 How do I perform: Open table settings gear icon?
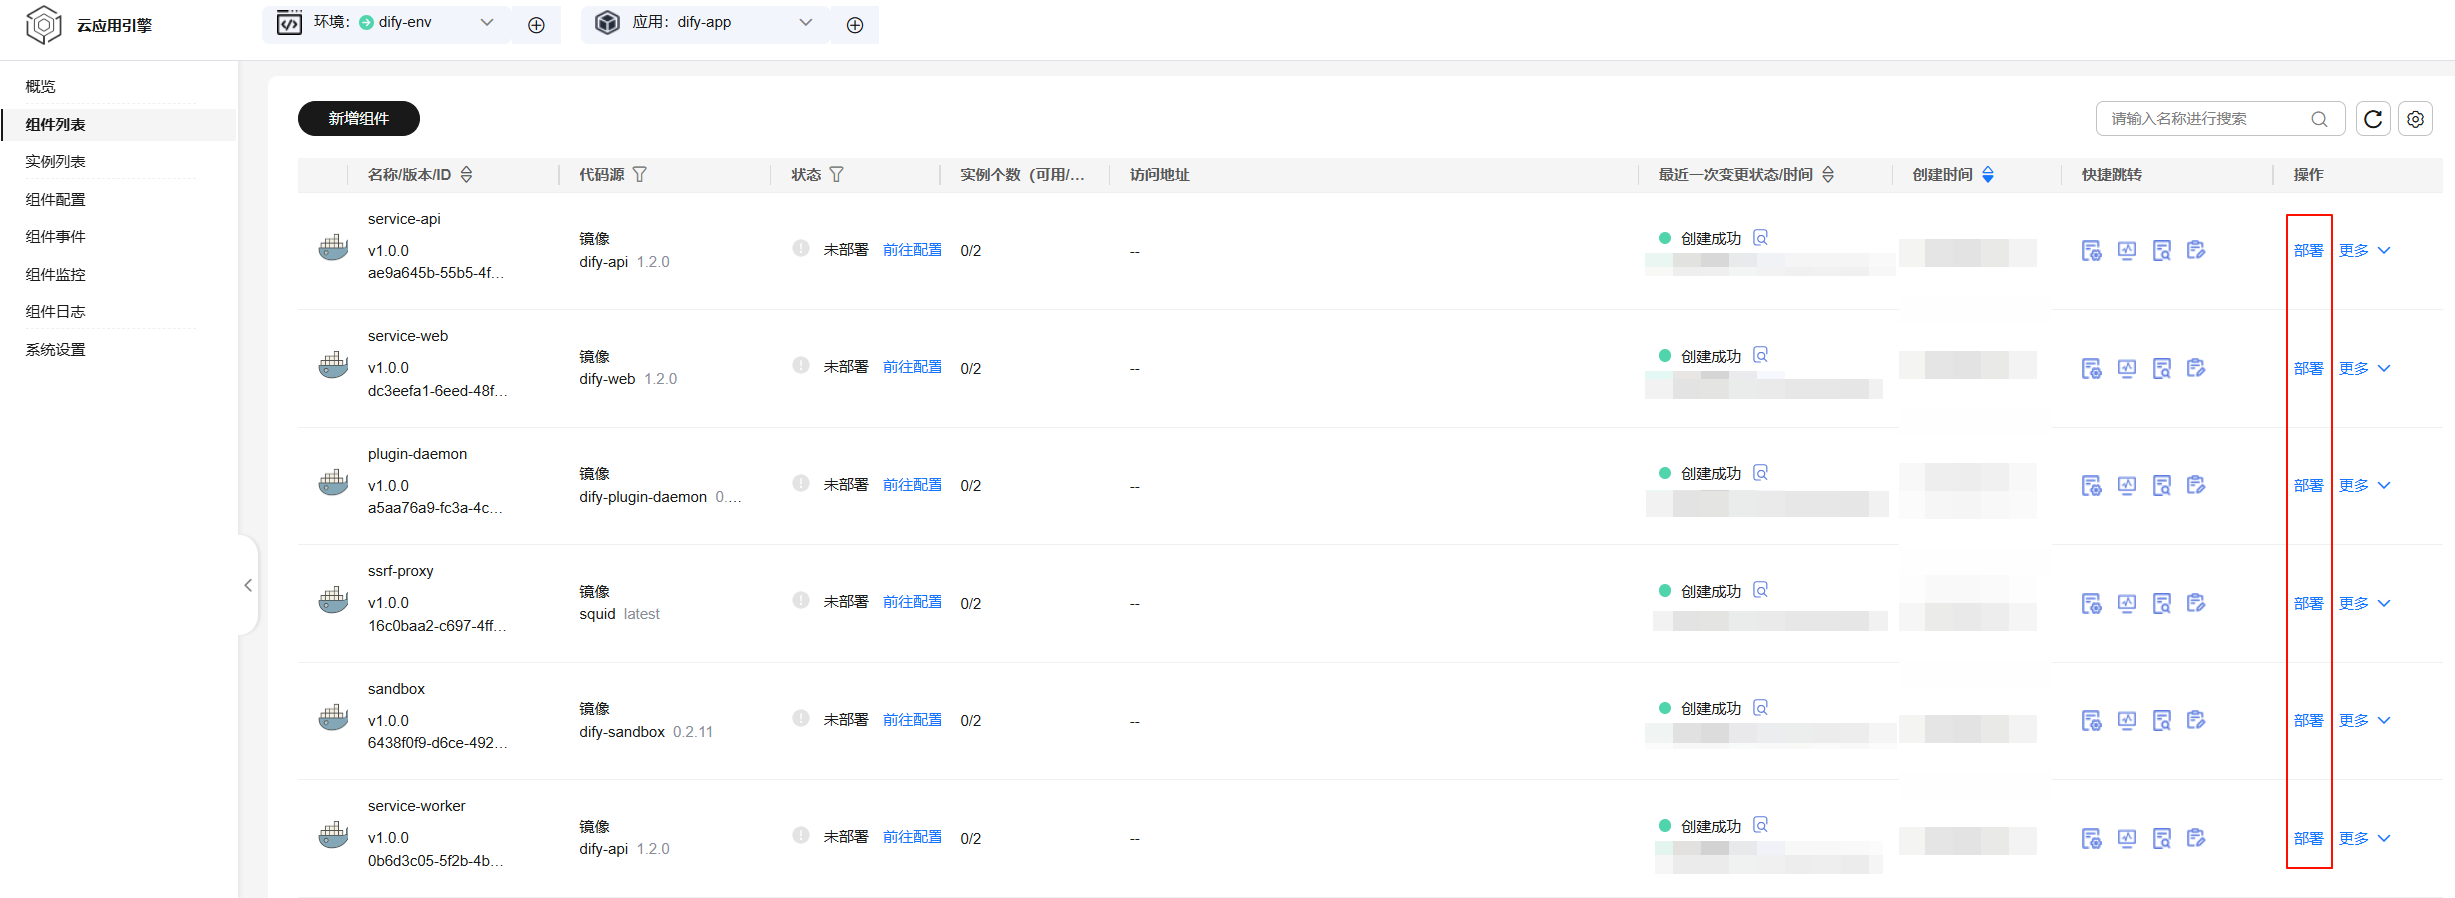2415,119
